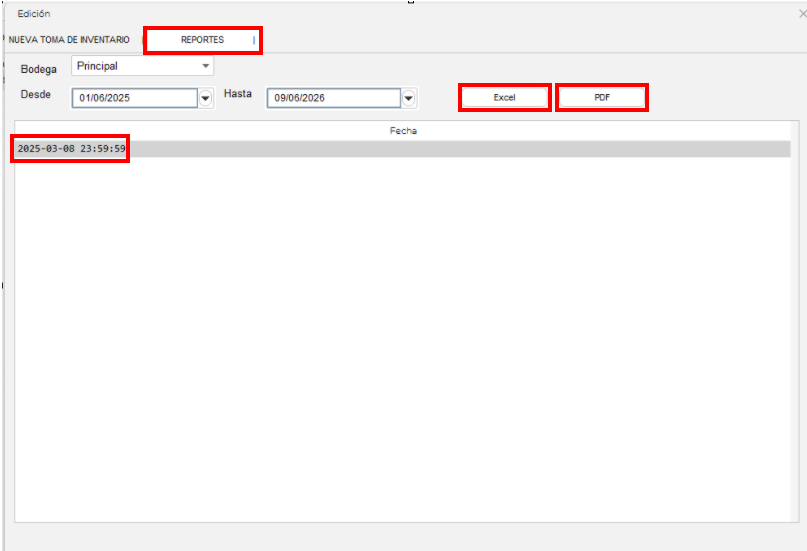The height and width of the screenshot is (551, 807).
Task: Click the Edición window title
Action: [x=34, y=14]
